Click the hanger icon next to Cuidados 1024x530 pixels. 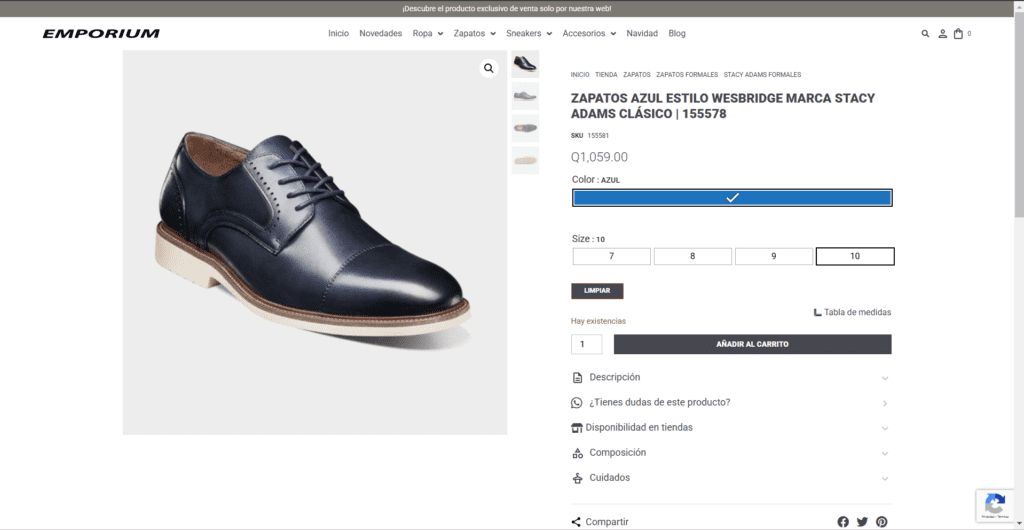(x=577, y=478)
